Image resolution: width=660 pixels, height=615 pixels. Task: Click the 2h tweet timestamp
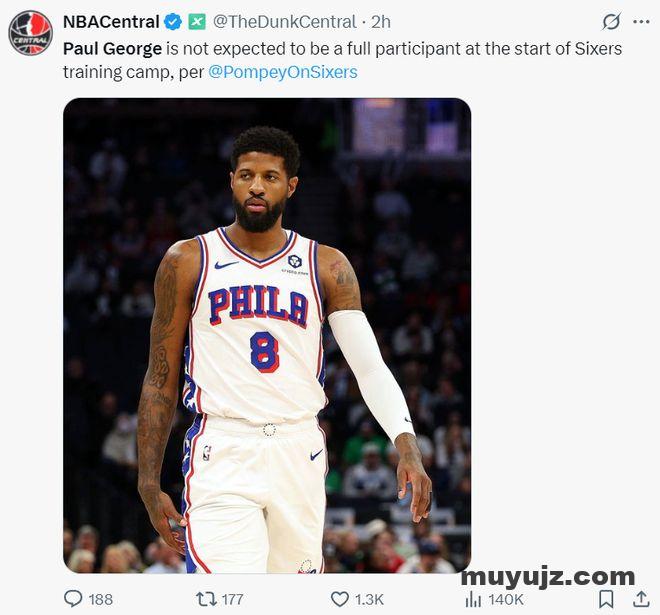(381, 22)
